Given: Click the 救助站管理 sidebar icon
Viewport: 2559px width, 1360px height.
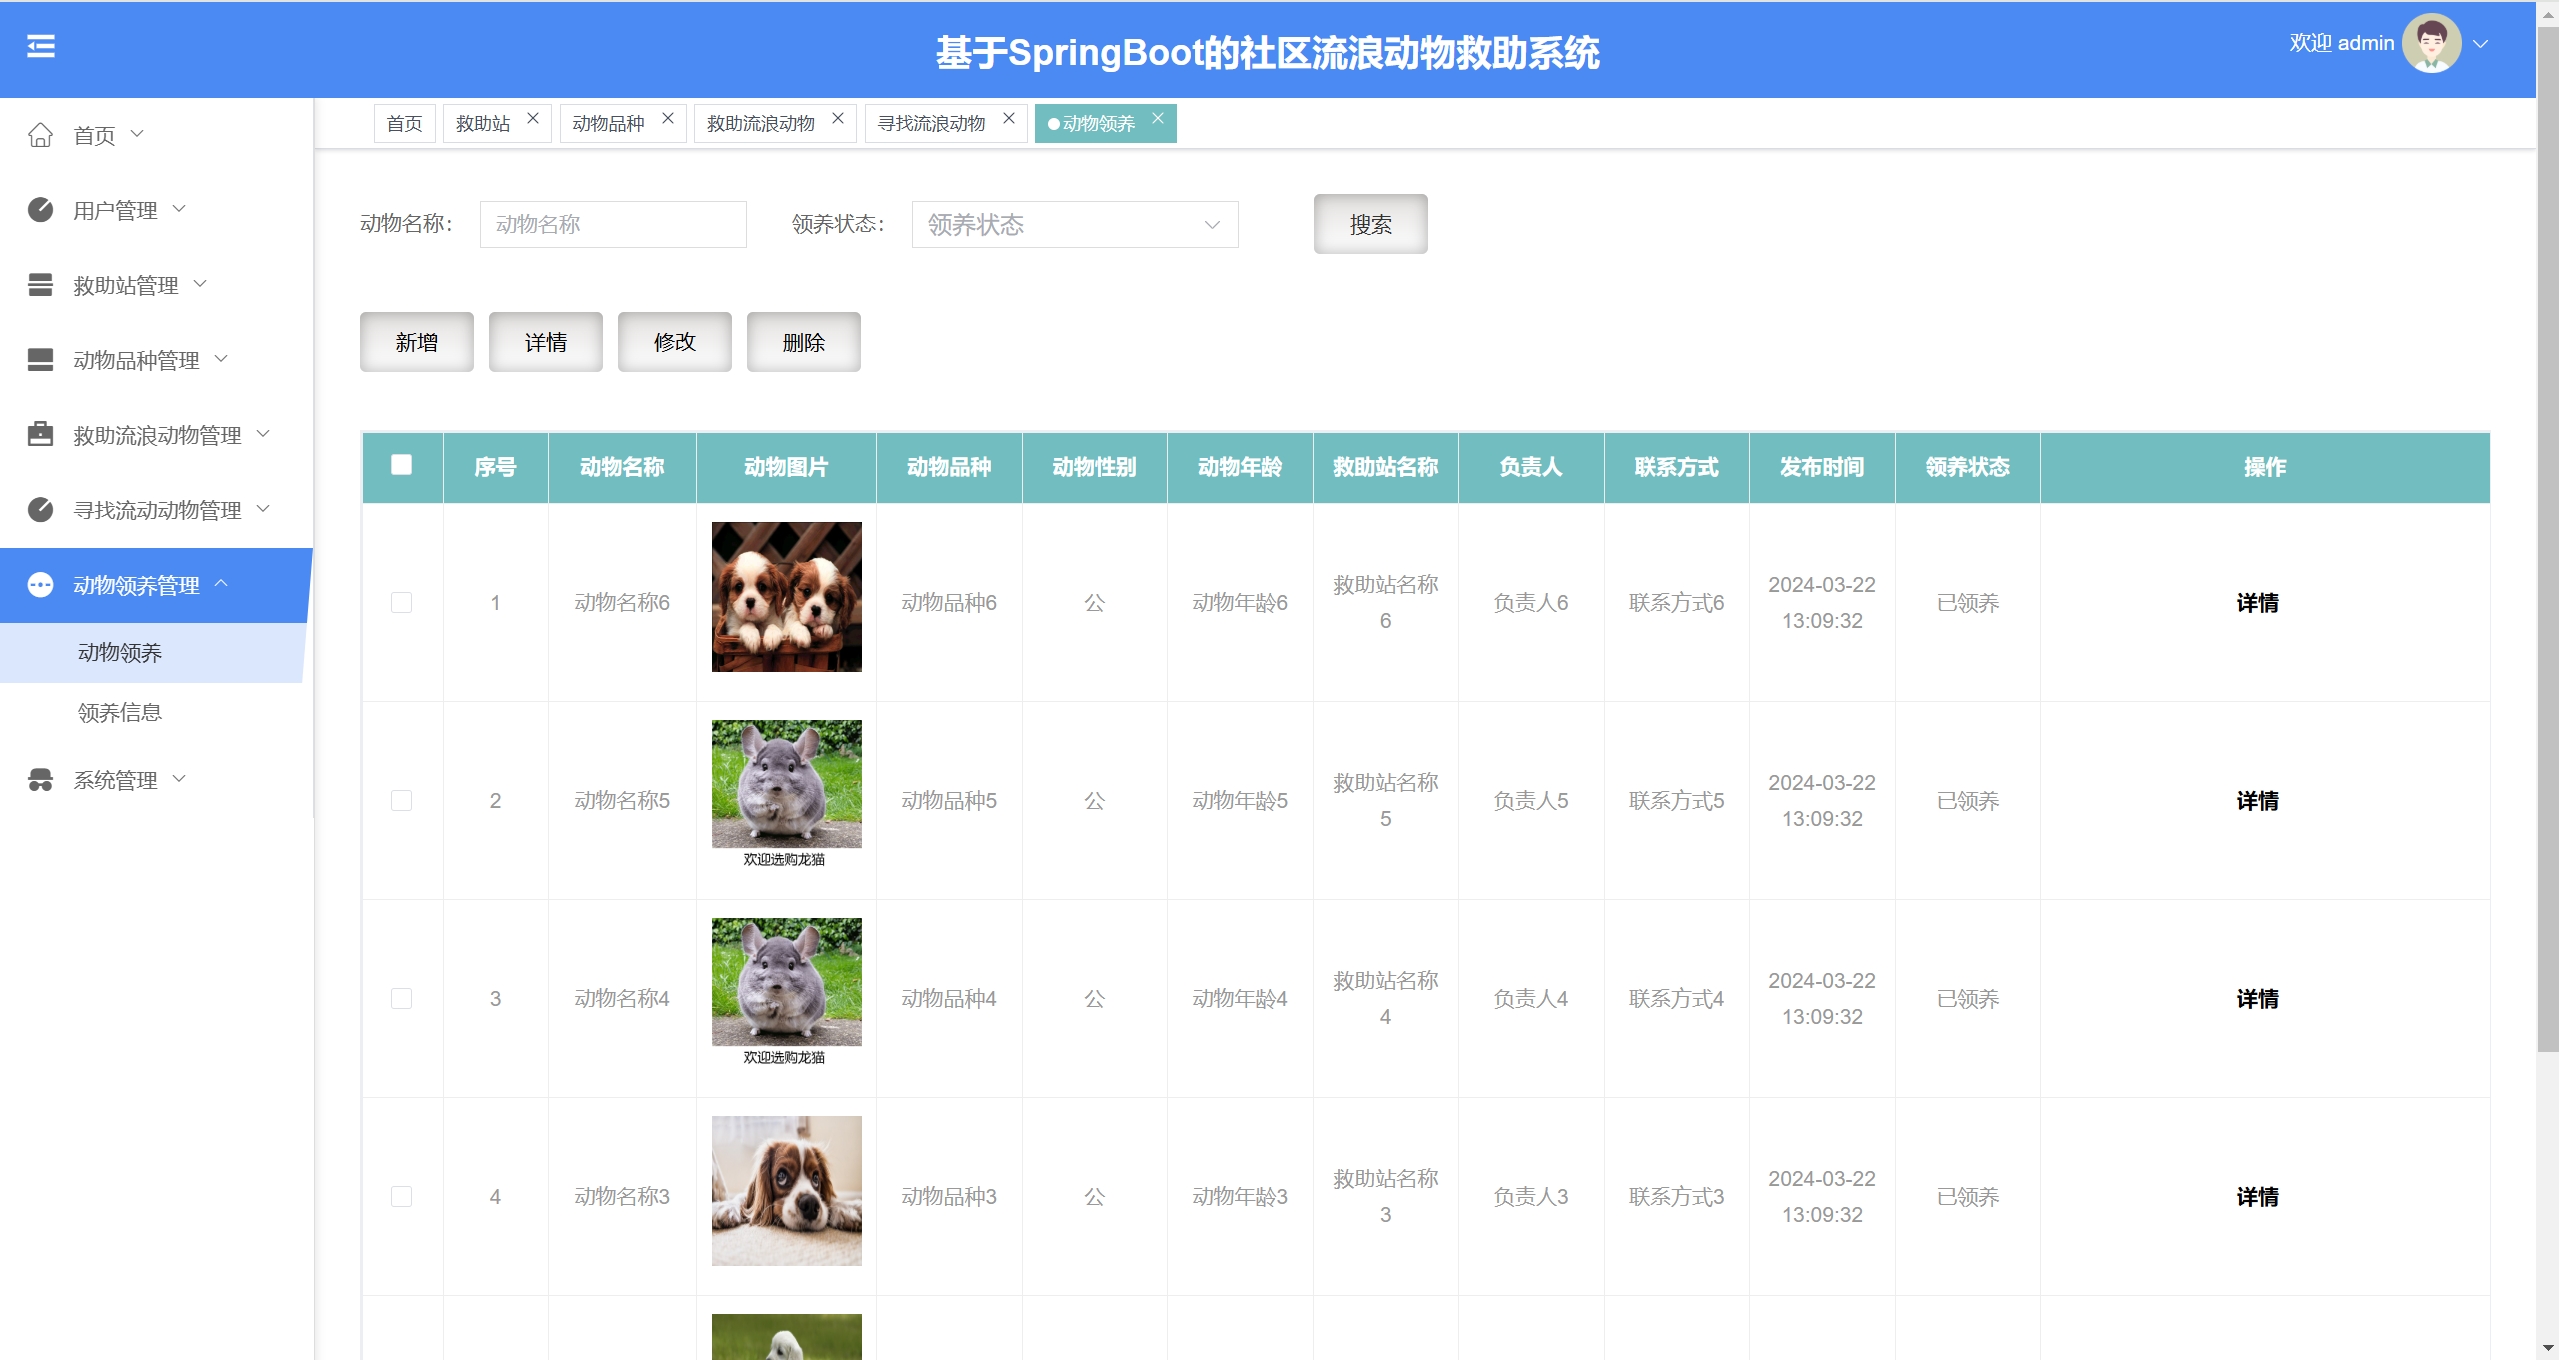Looking at the screenshot, I should 40,285.
